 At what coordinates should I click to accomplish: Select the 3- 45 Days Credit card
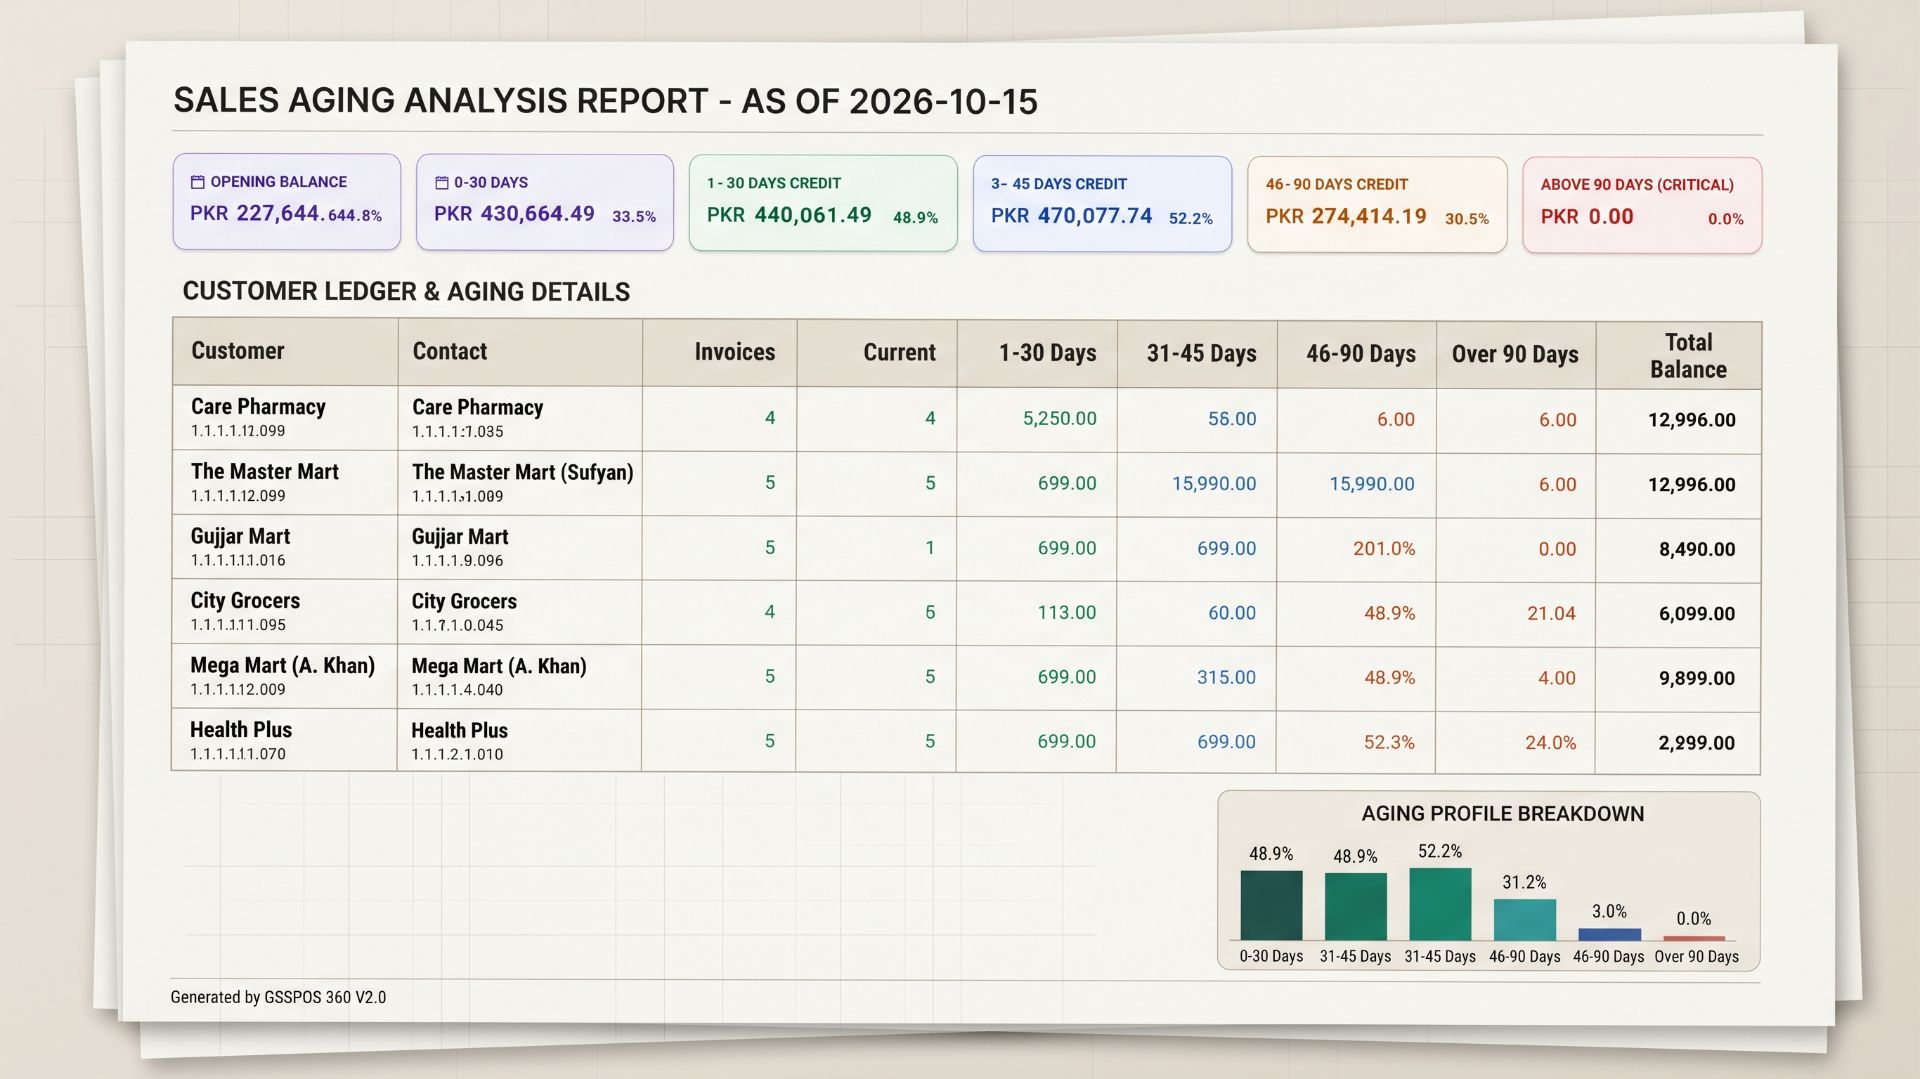[1102, 204]
